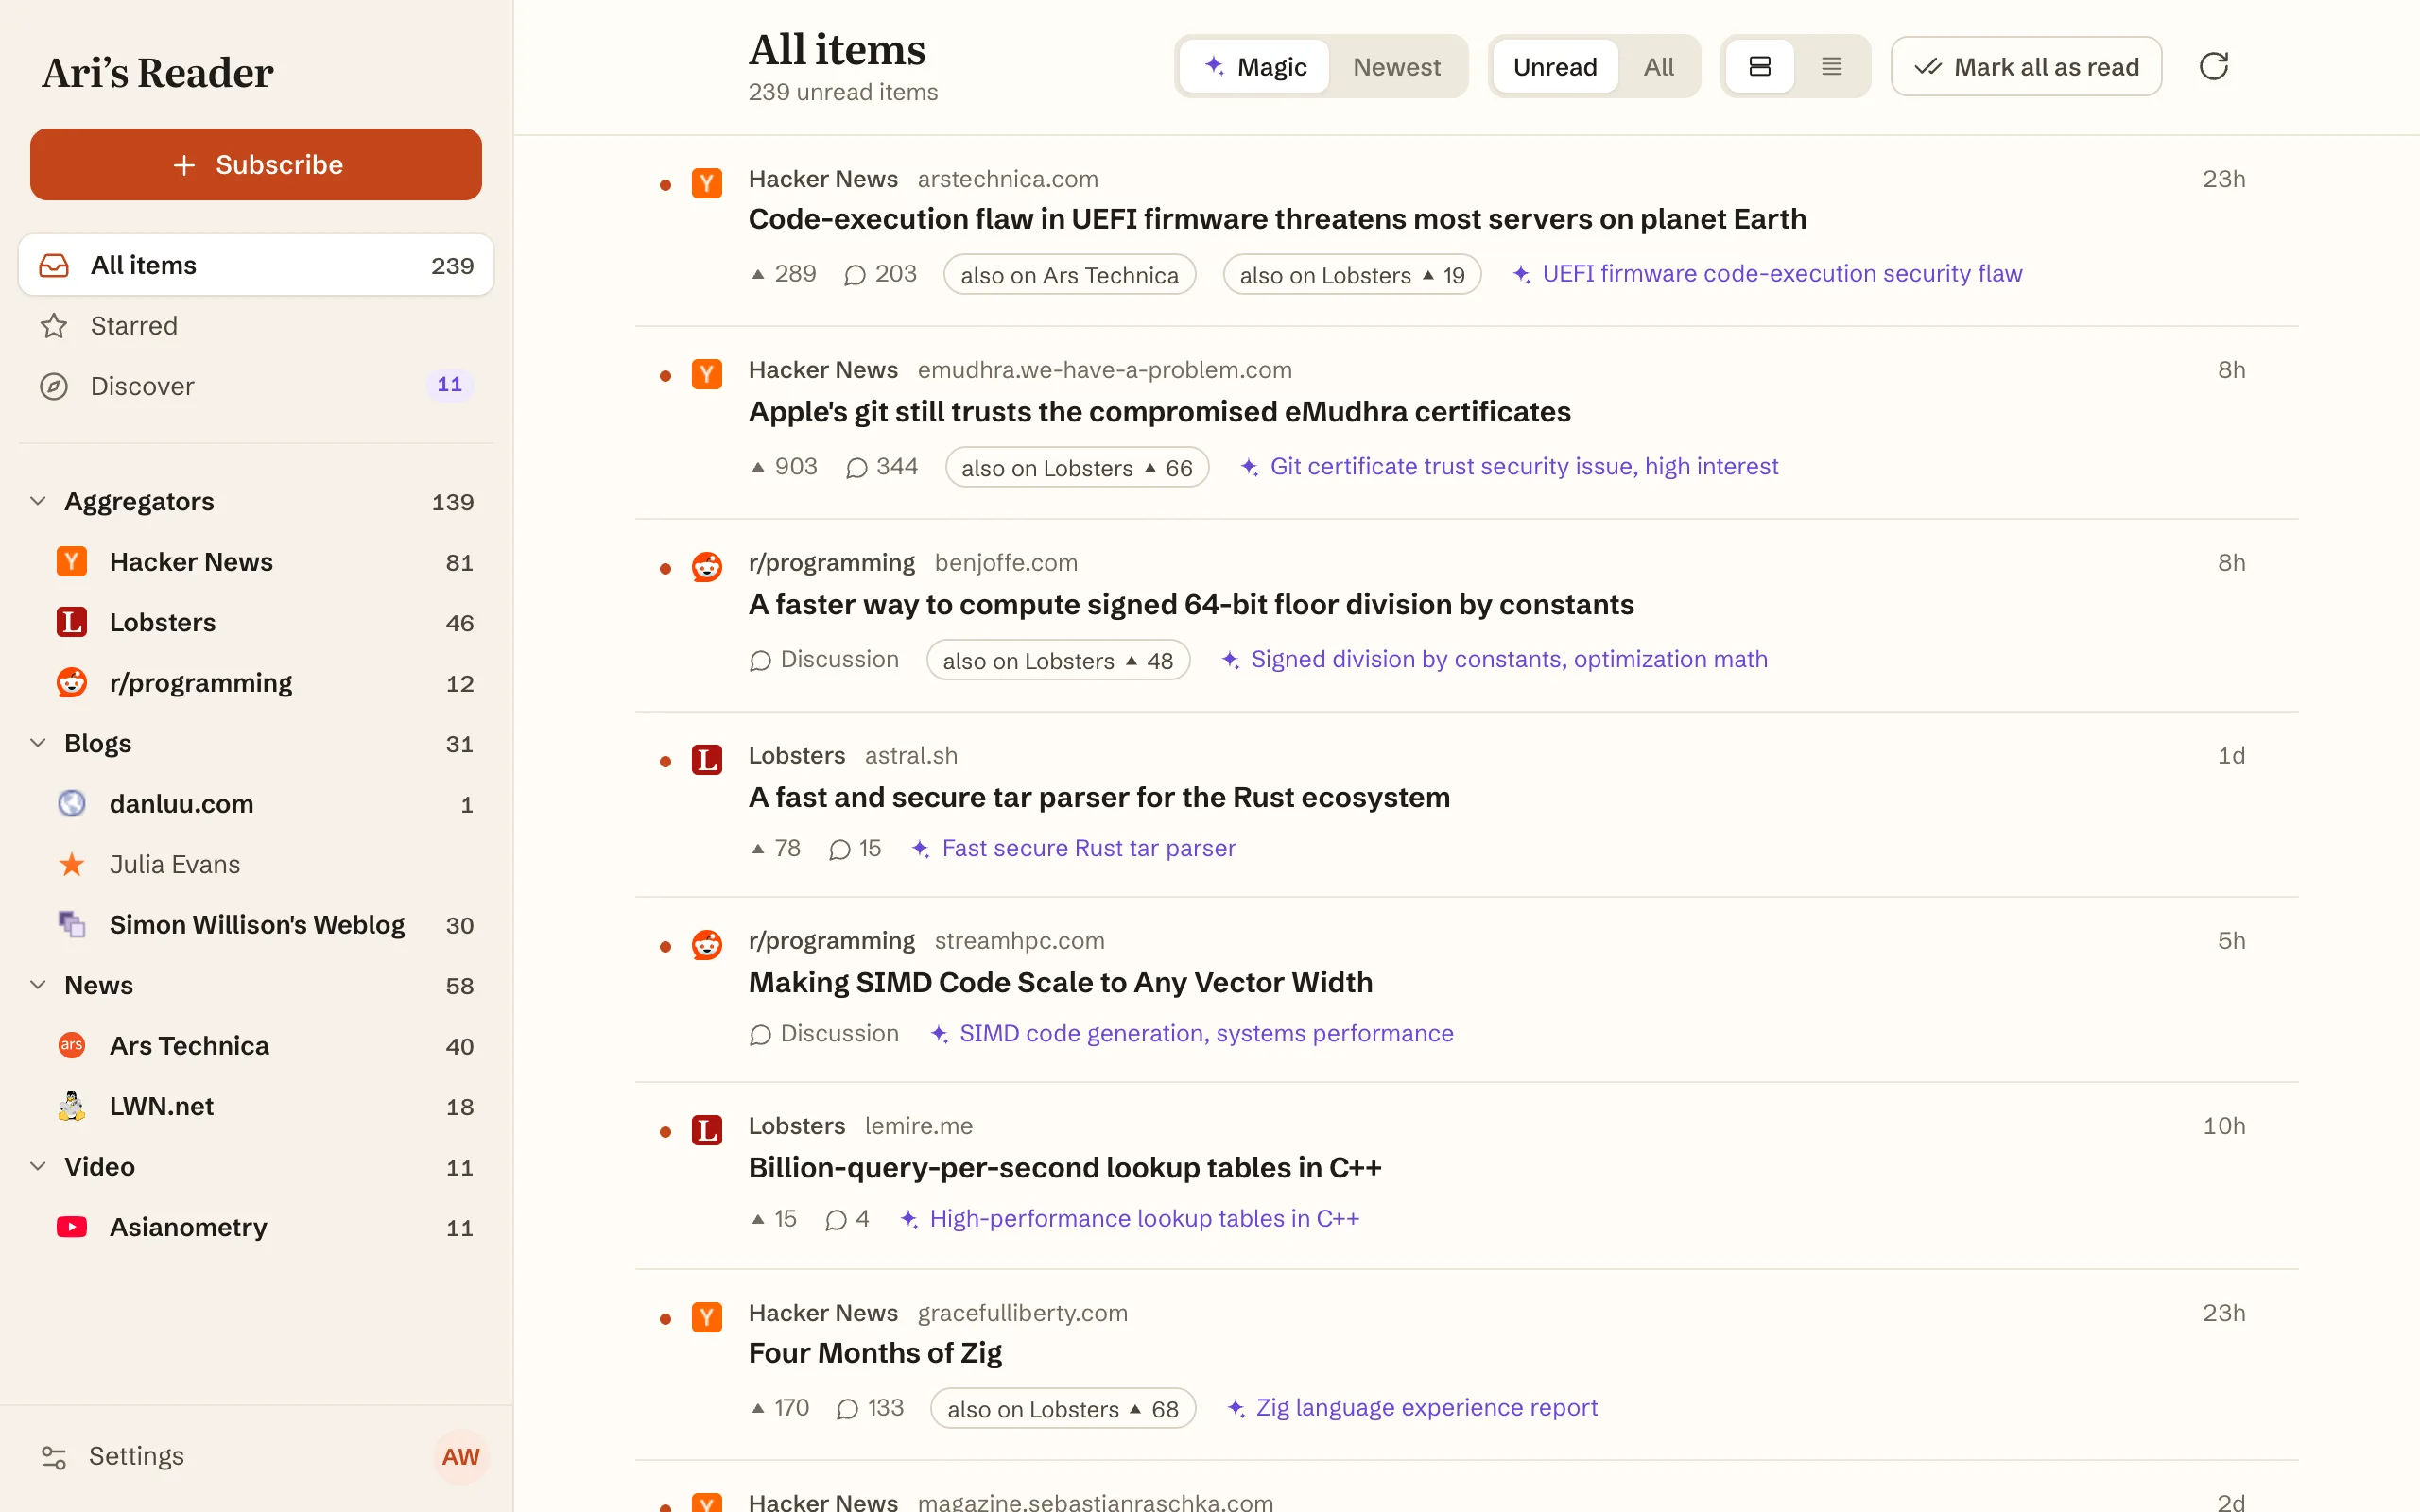The image size is (2420, 1512).
Task: Click the Asianometry YouTube icon
Action: (71, 1227)
